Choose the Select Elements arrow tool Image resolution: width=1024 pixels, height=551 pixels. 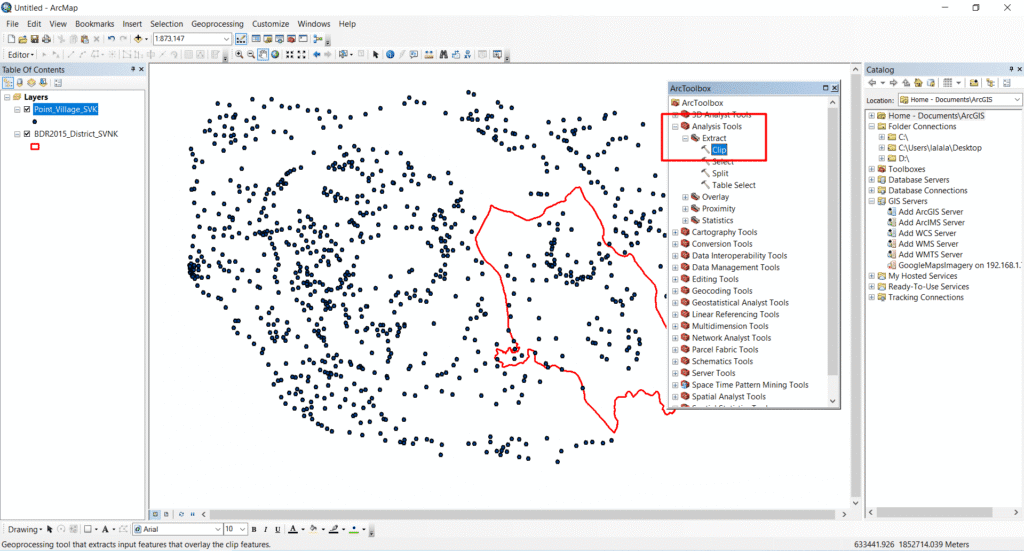376,55
